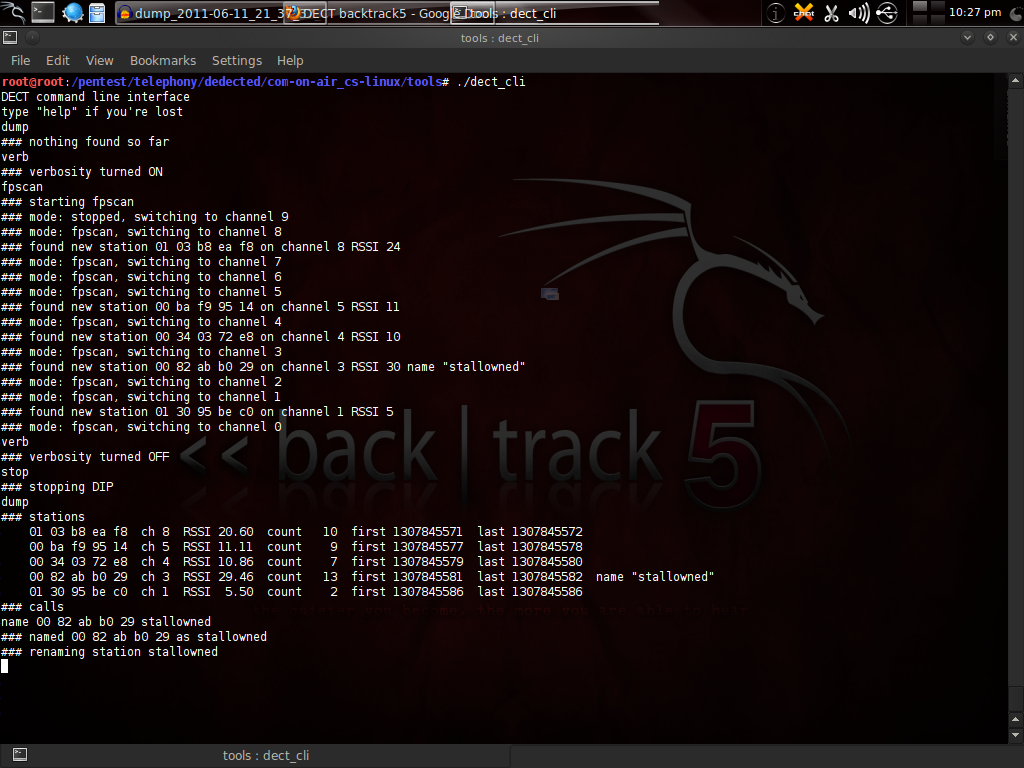Click the ./dect_cli command text

pos(491,82)
